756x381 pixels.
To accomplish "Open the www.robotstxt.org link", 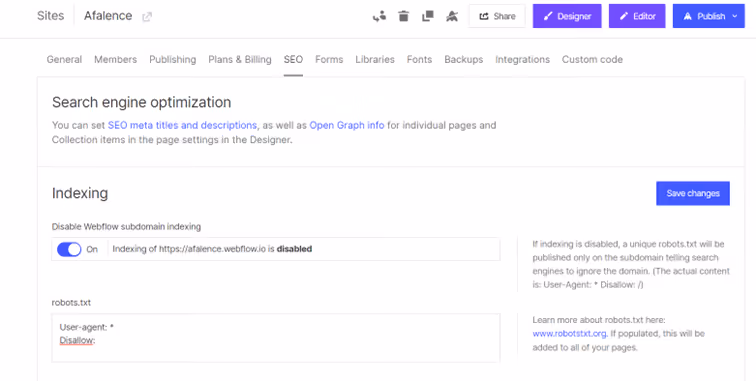I will pyautogui.click(x=569, y=334).
